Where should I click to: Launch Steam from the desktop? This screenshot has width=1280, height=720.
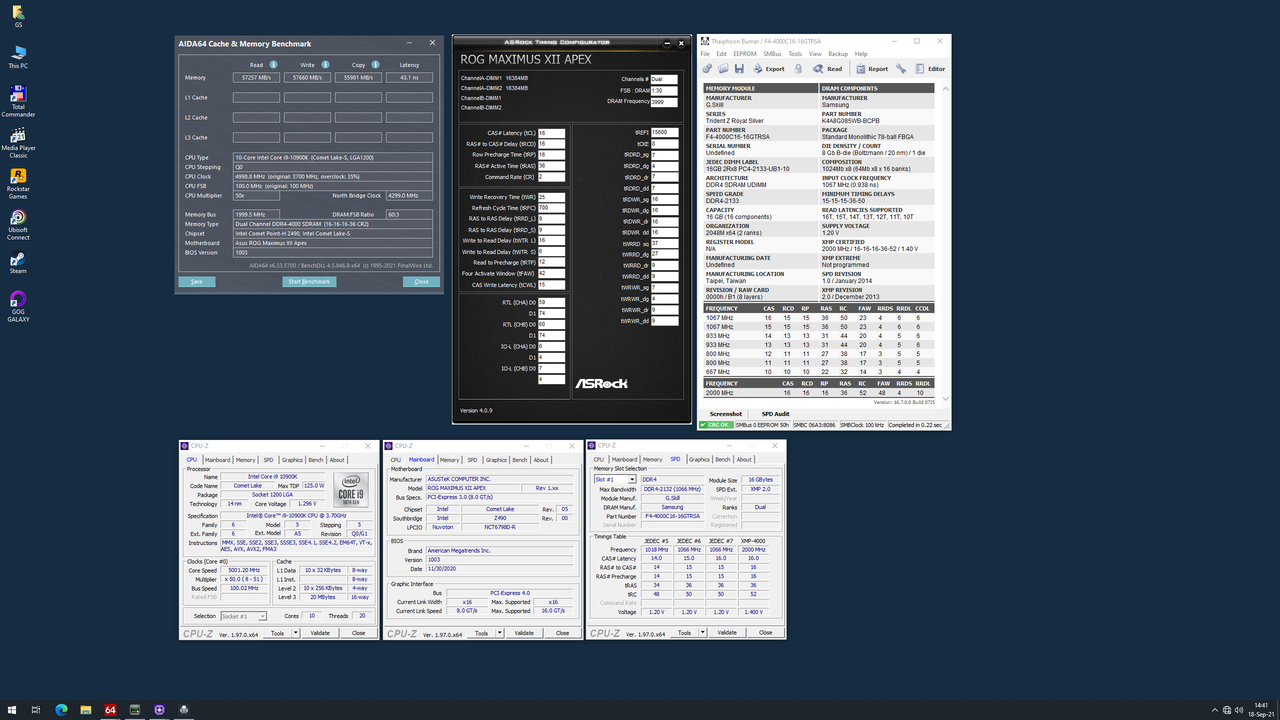(18, 264)
